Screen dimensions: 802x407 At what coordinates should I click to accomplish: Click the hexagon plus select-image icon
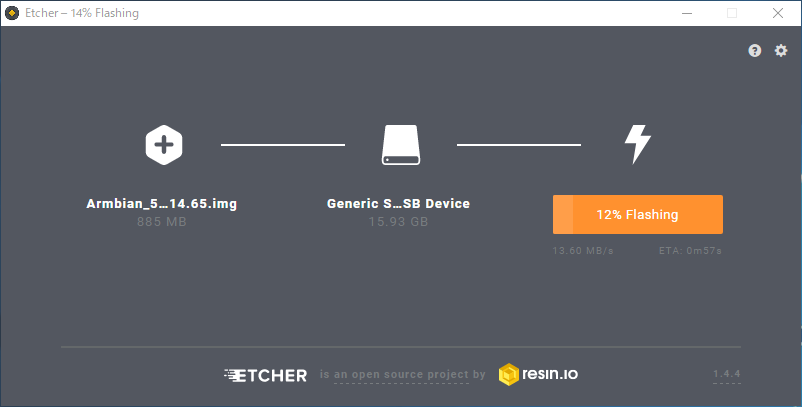pyautogui.click(x=164, y=145)
